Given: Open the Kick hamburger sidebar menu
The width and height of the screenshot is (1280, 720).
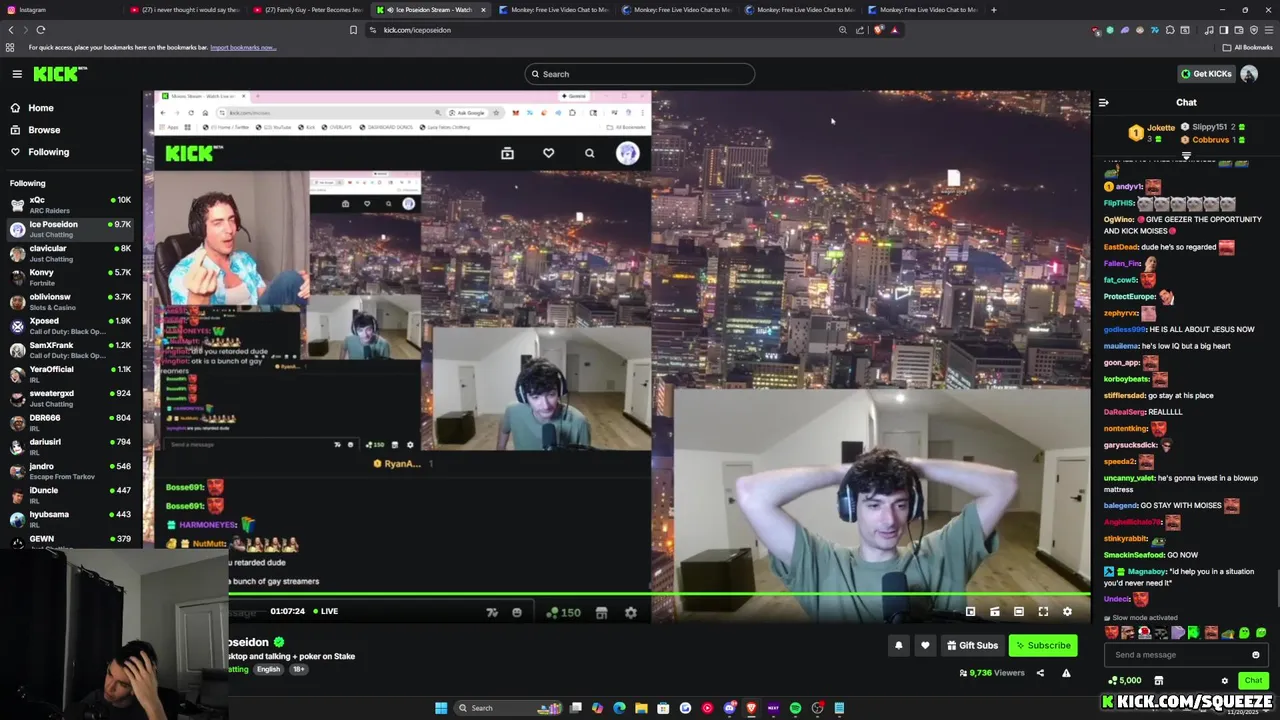Looking at the screenshot, I should tap(17, 74).
